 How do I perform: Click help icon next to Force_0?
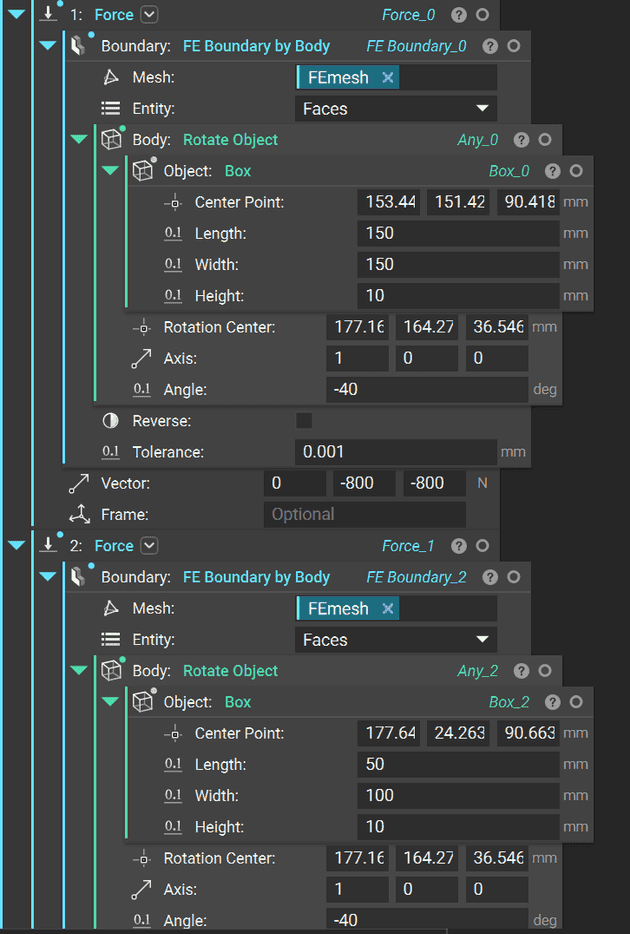click(458, 15)
